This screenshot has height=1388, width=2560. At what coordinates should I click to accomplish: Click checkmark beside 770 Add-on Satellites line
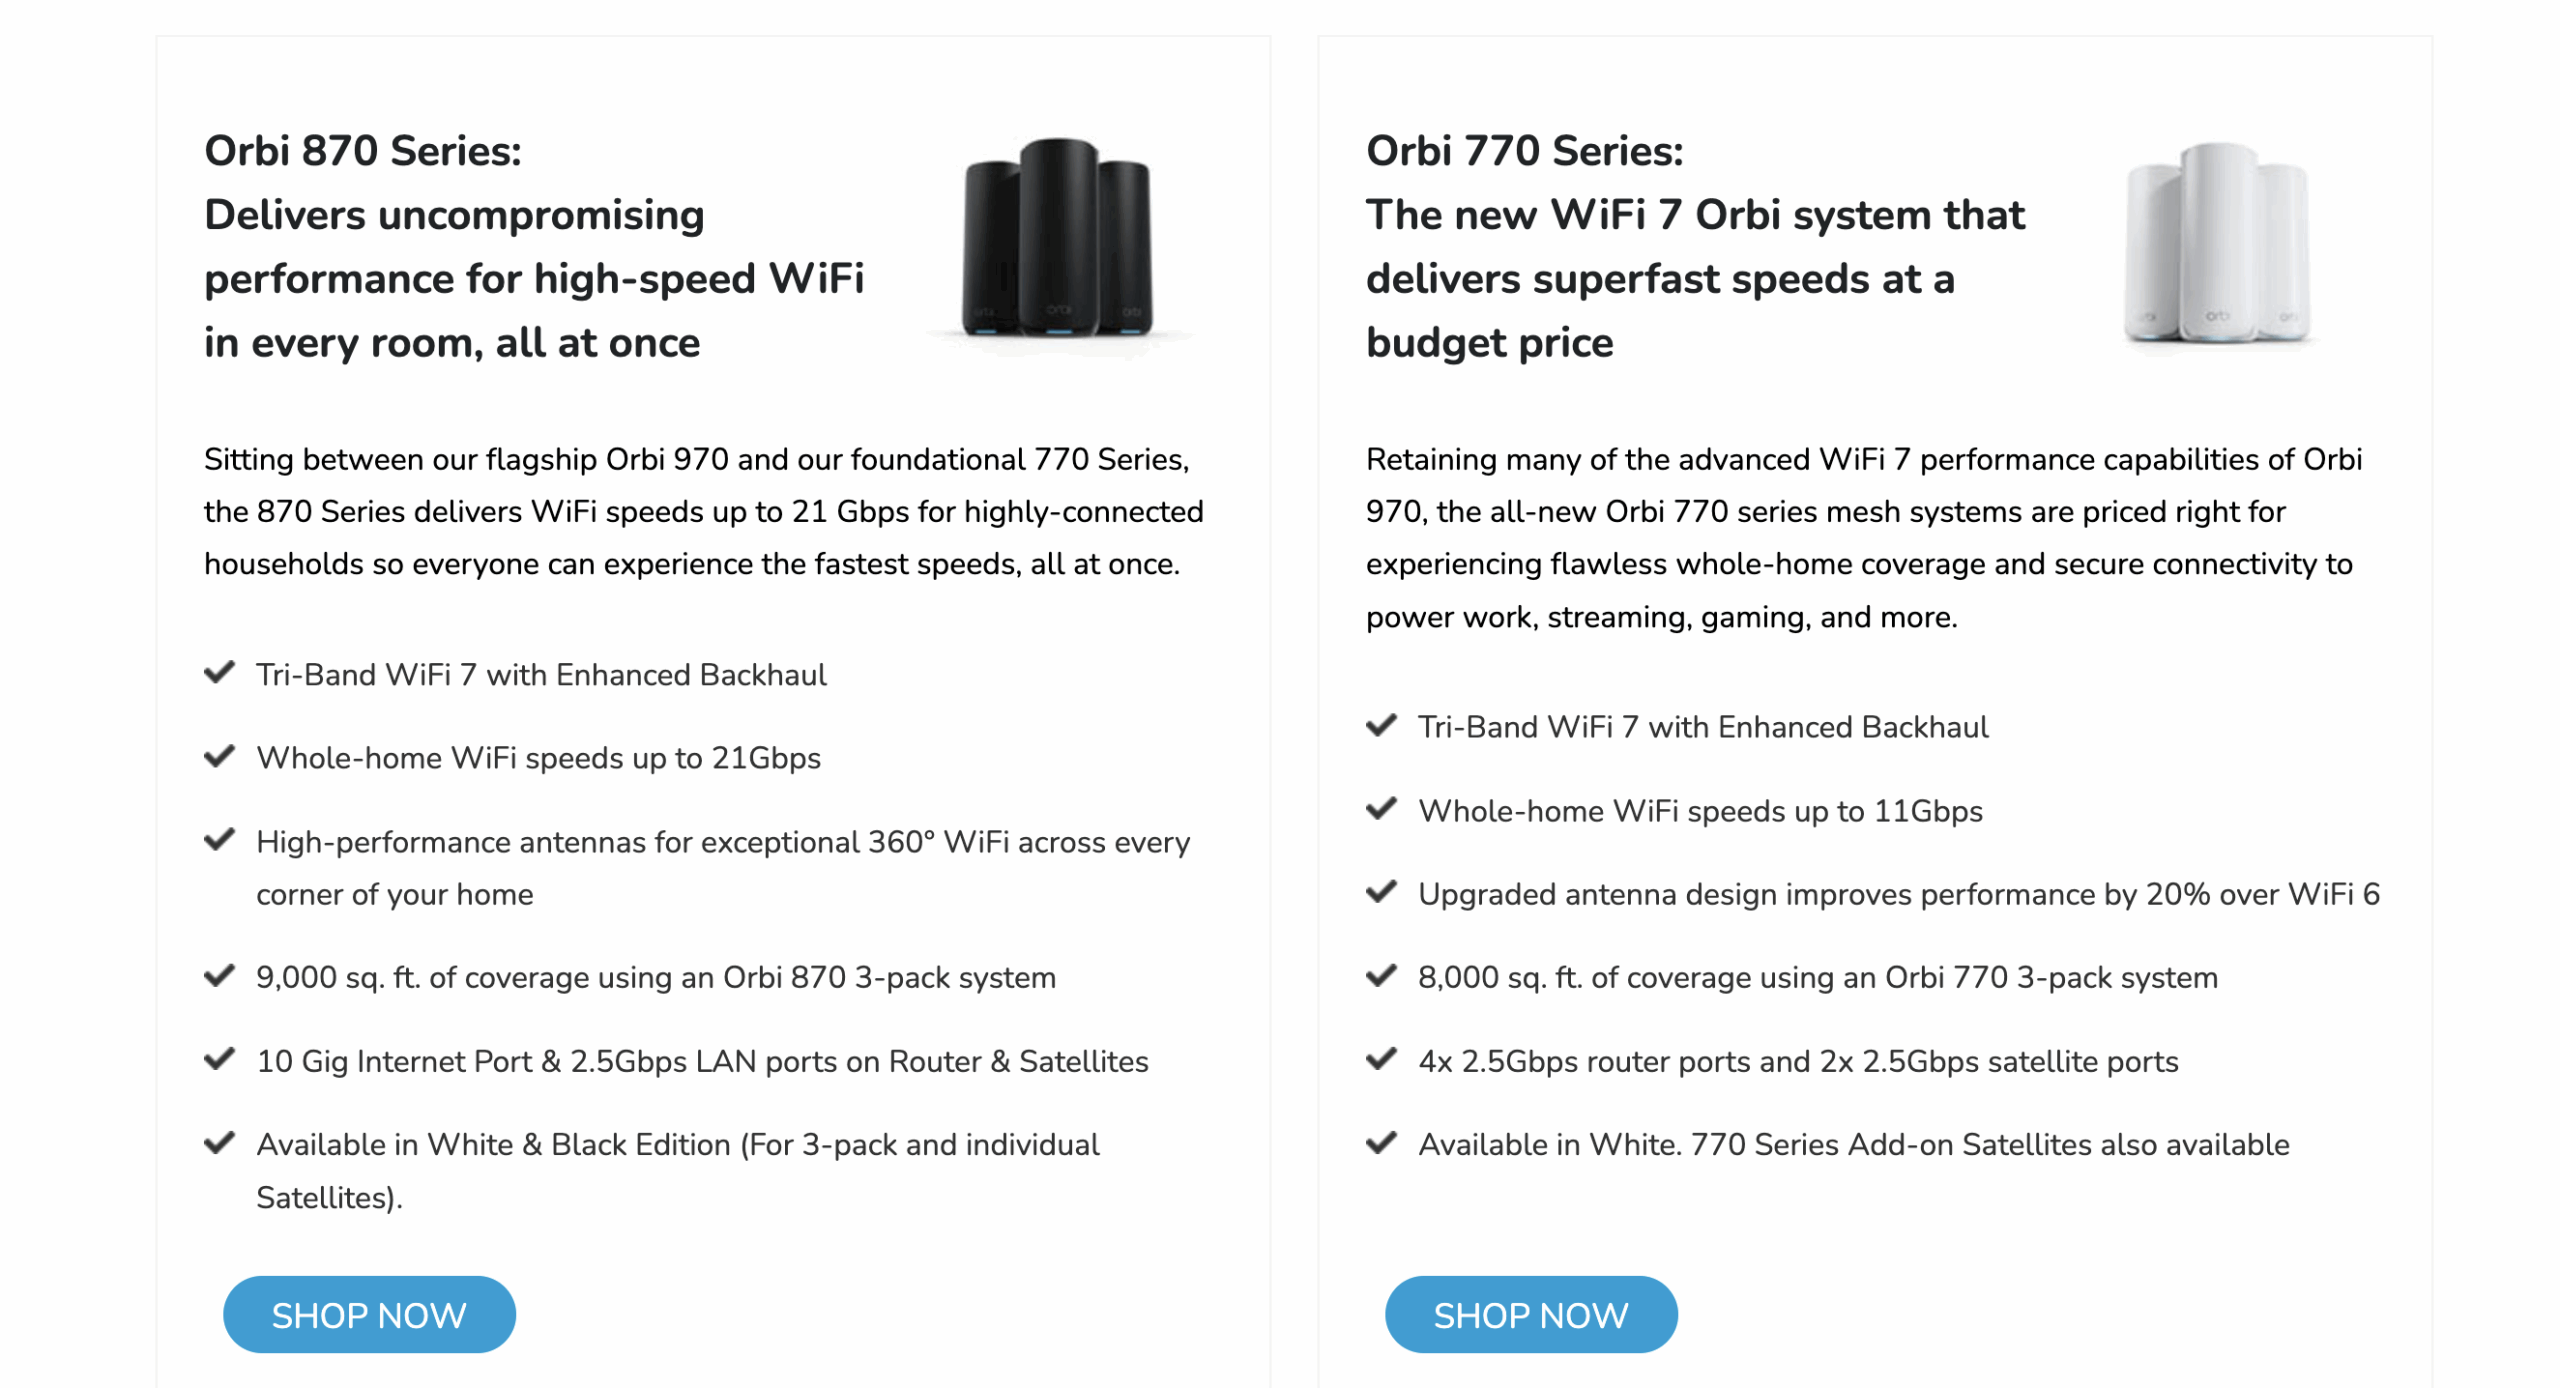click(1381, 1142)
